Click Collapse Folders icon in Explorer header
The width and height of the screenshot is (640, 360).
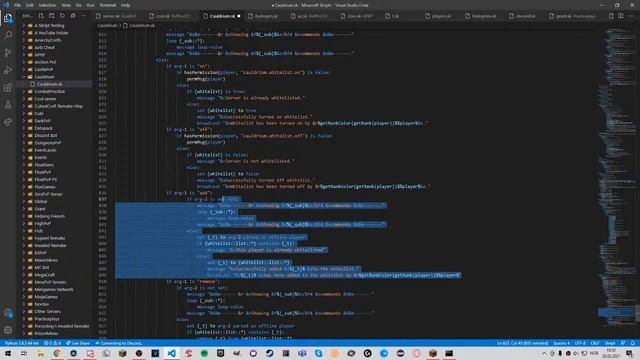click(73, 16)
